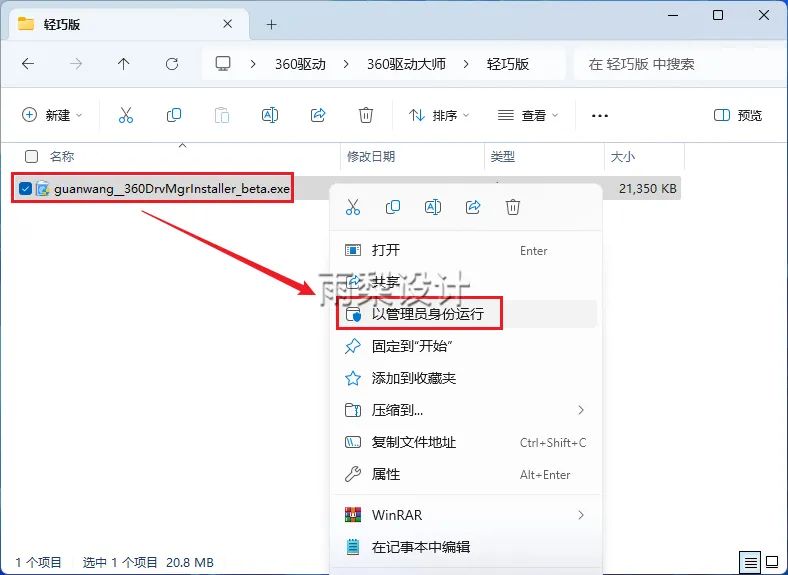The width and height of the screenshot is (788, 575).
Task: Open the three-dots See more menu
Action: [600, 116]
